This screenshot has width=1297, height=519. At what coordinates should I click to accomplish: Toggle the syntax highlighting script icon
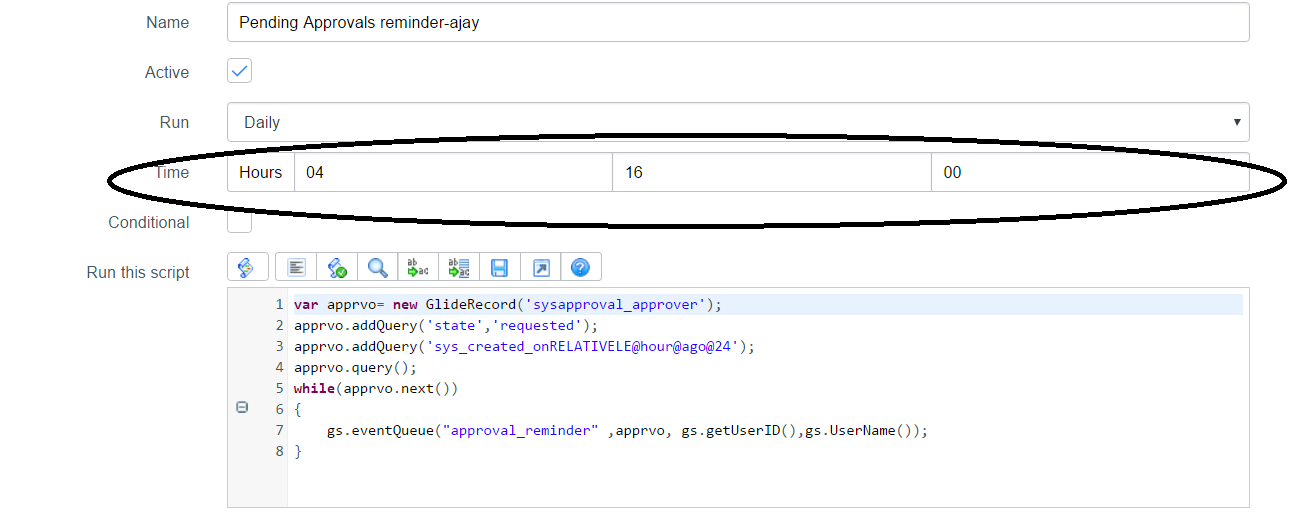click(x=247, y=267)
